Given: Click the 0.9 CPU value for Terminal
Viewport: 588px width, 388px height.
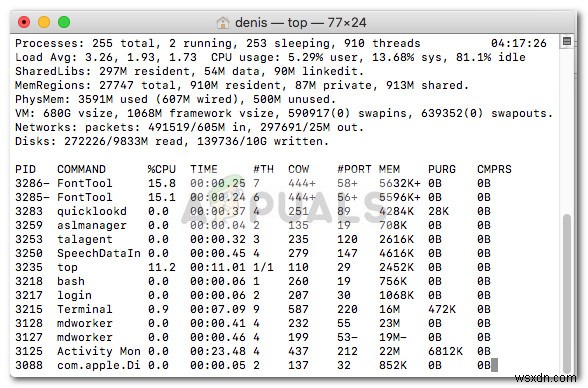Looking at the screenshot, I should pyautogui.click(x=158, y=309).
